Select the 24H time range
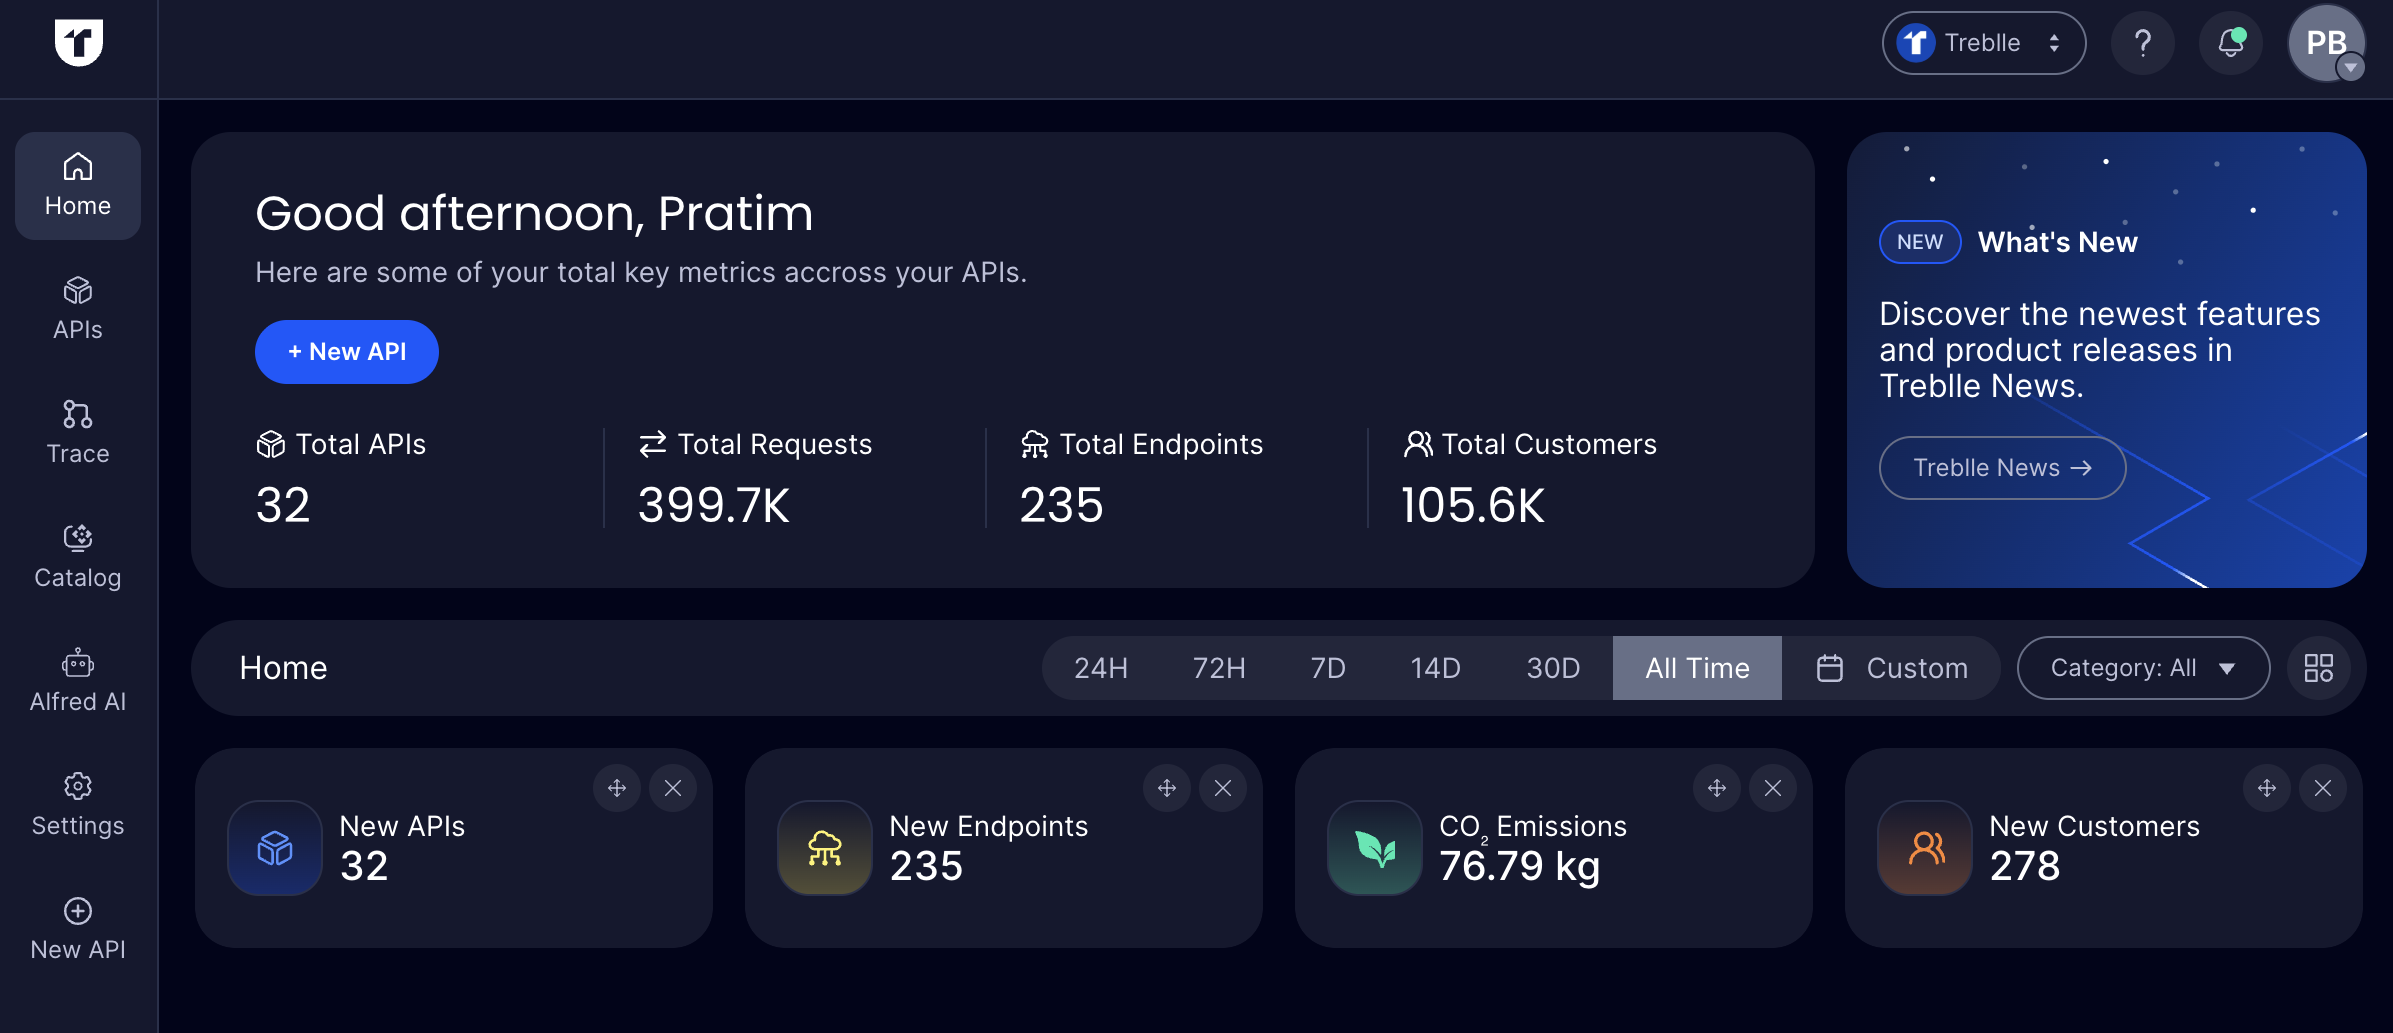 coord(1100,668)
